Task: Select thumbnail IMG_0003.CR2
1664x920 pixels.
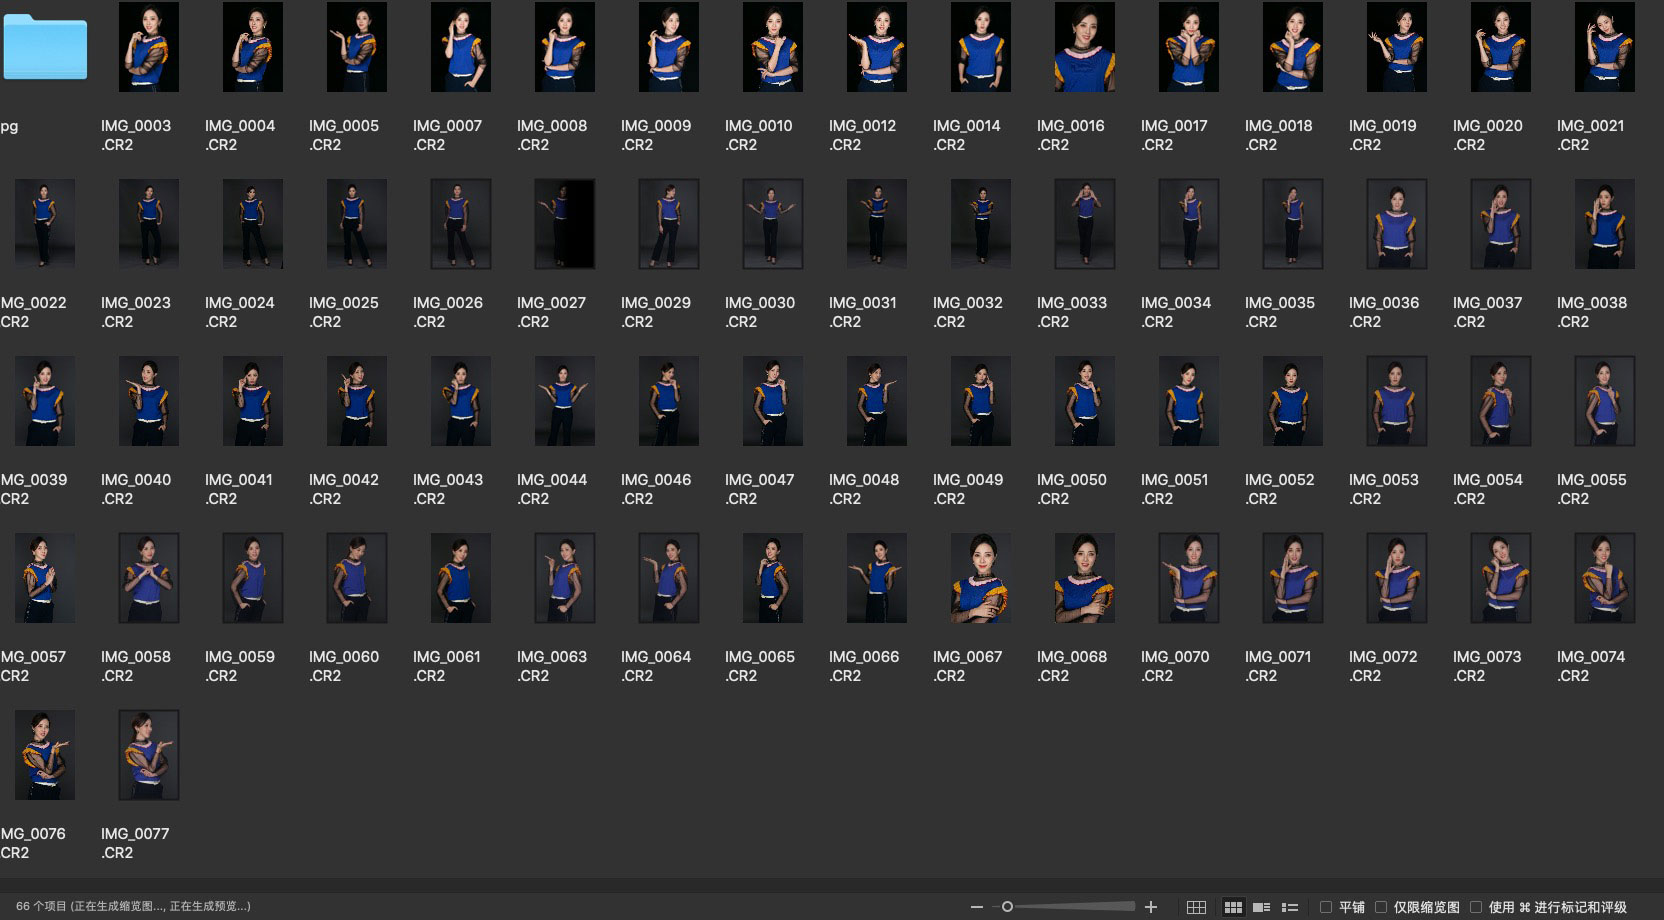Action: pyautogui.click(x=149, y=47)
